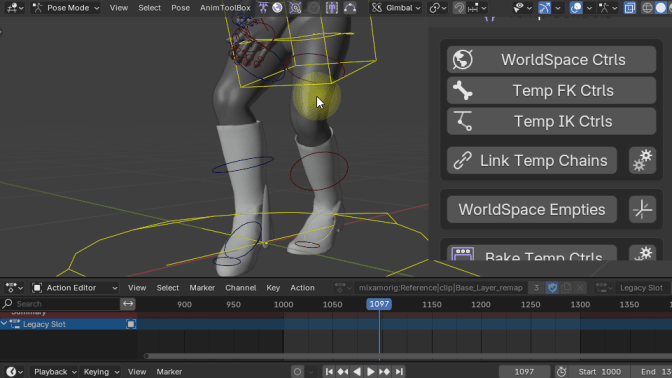Click the current frame marker 1097
Image resolution: width=672 pixels, height=378 pixels.
379,304
